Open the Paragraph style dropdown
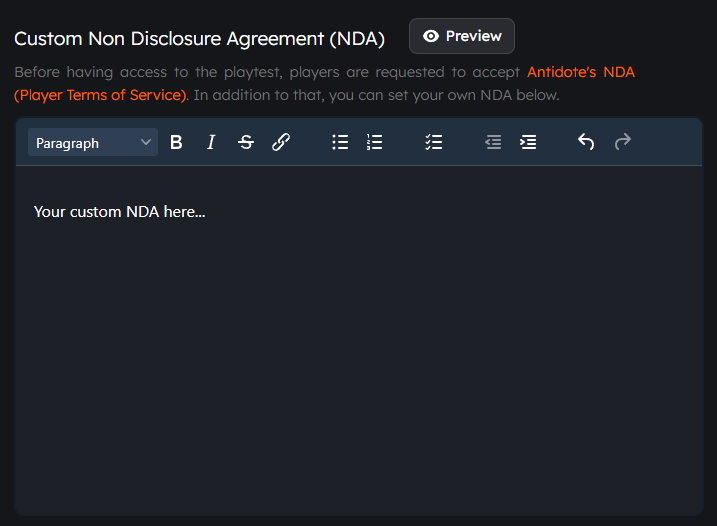Image resolution: width=717 pixels, height=526 pixels. pos(93,142)
